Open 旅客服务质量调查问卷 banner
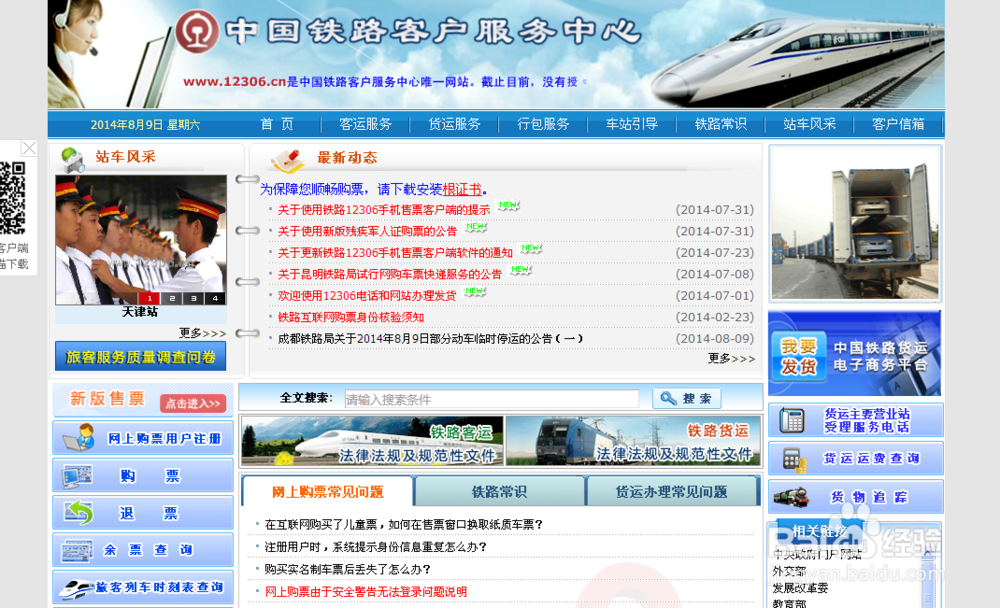 coord(140,356)
